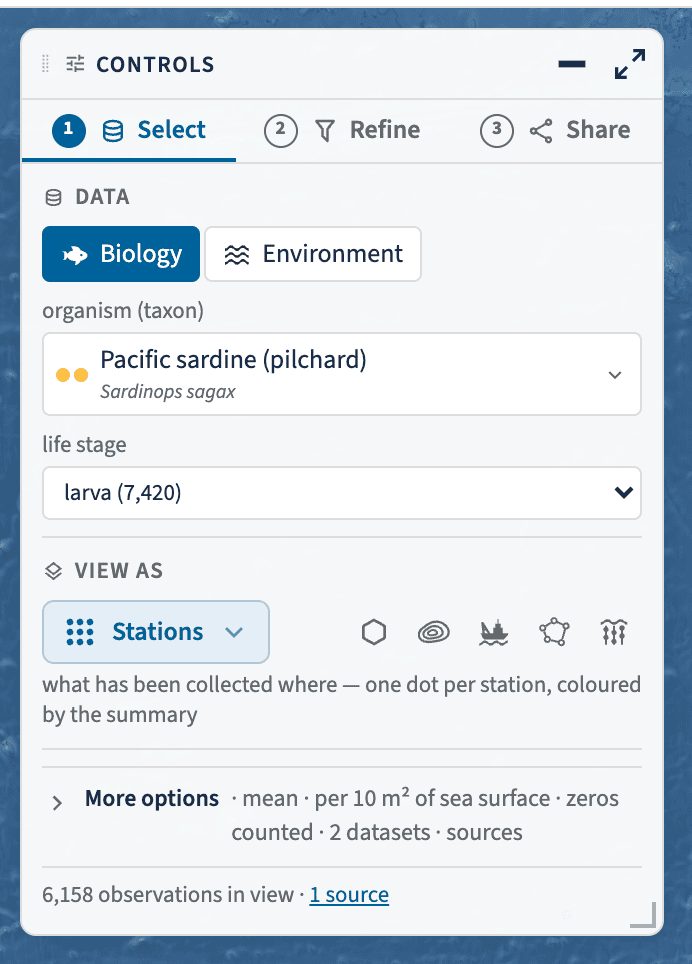
Task: Click the panel resize corner handle
Action: (644, 914)
